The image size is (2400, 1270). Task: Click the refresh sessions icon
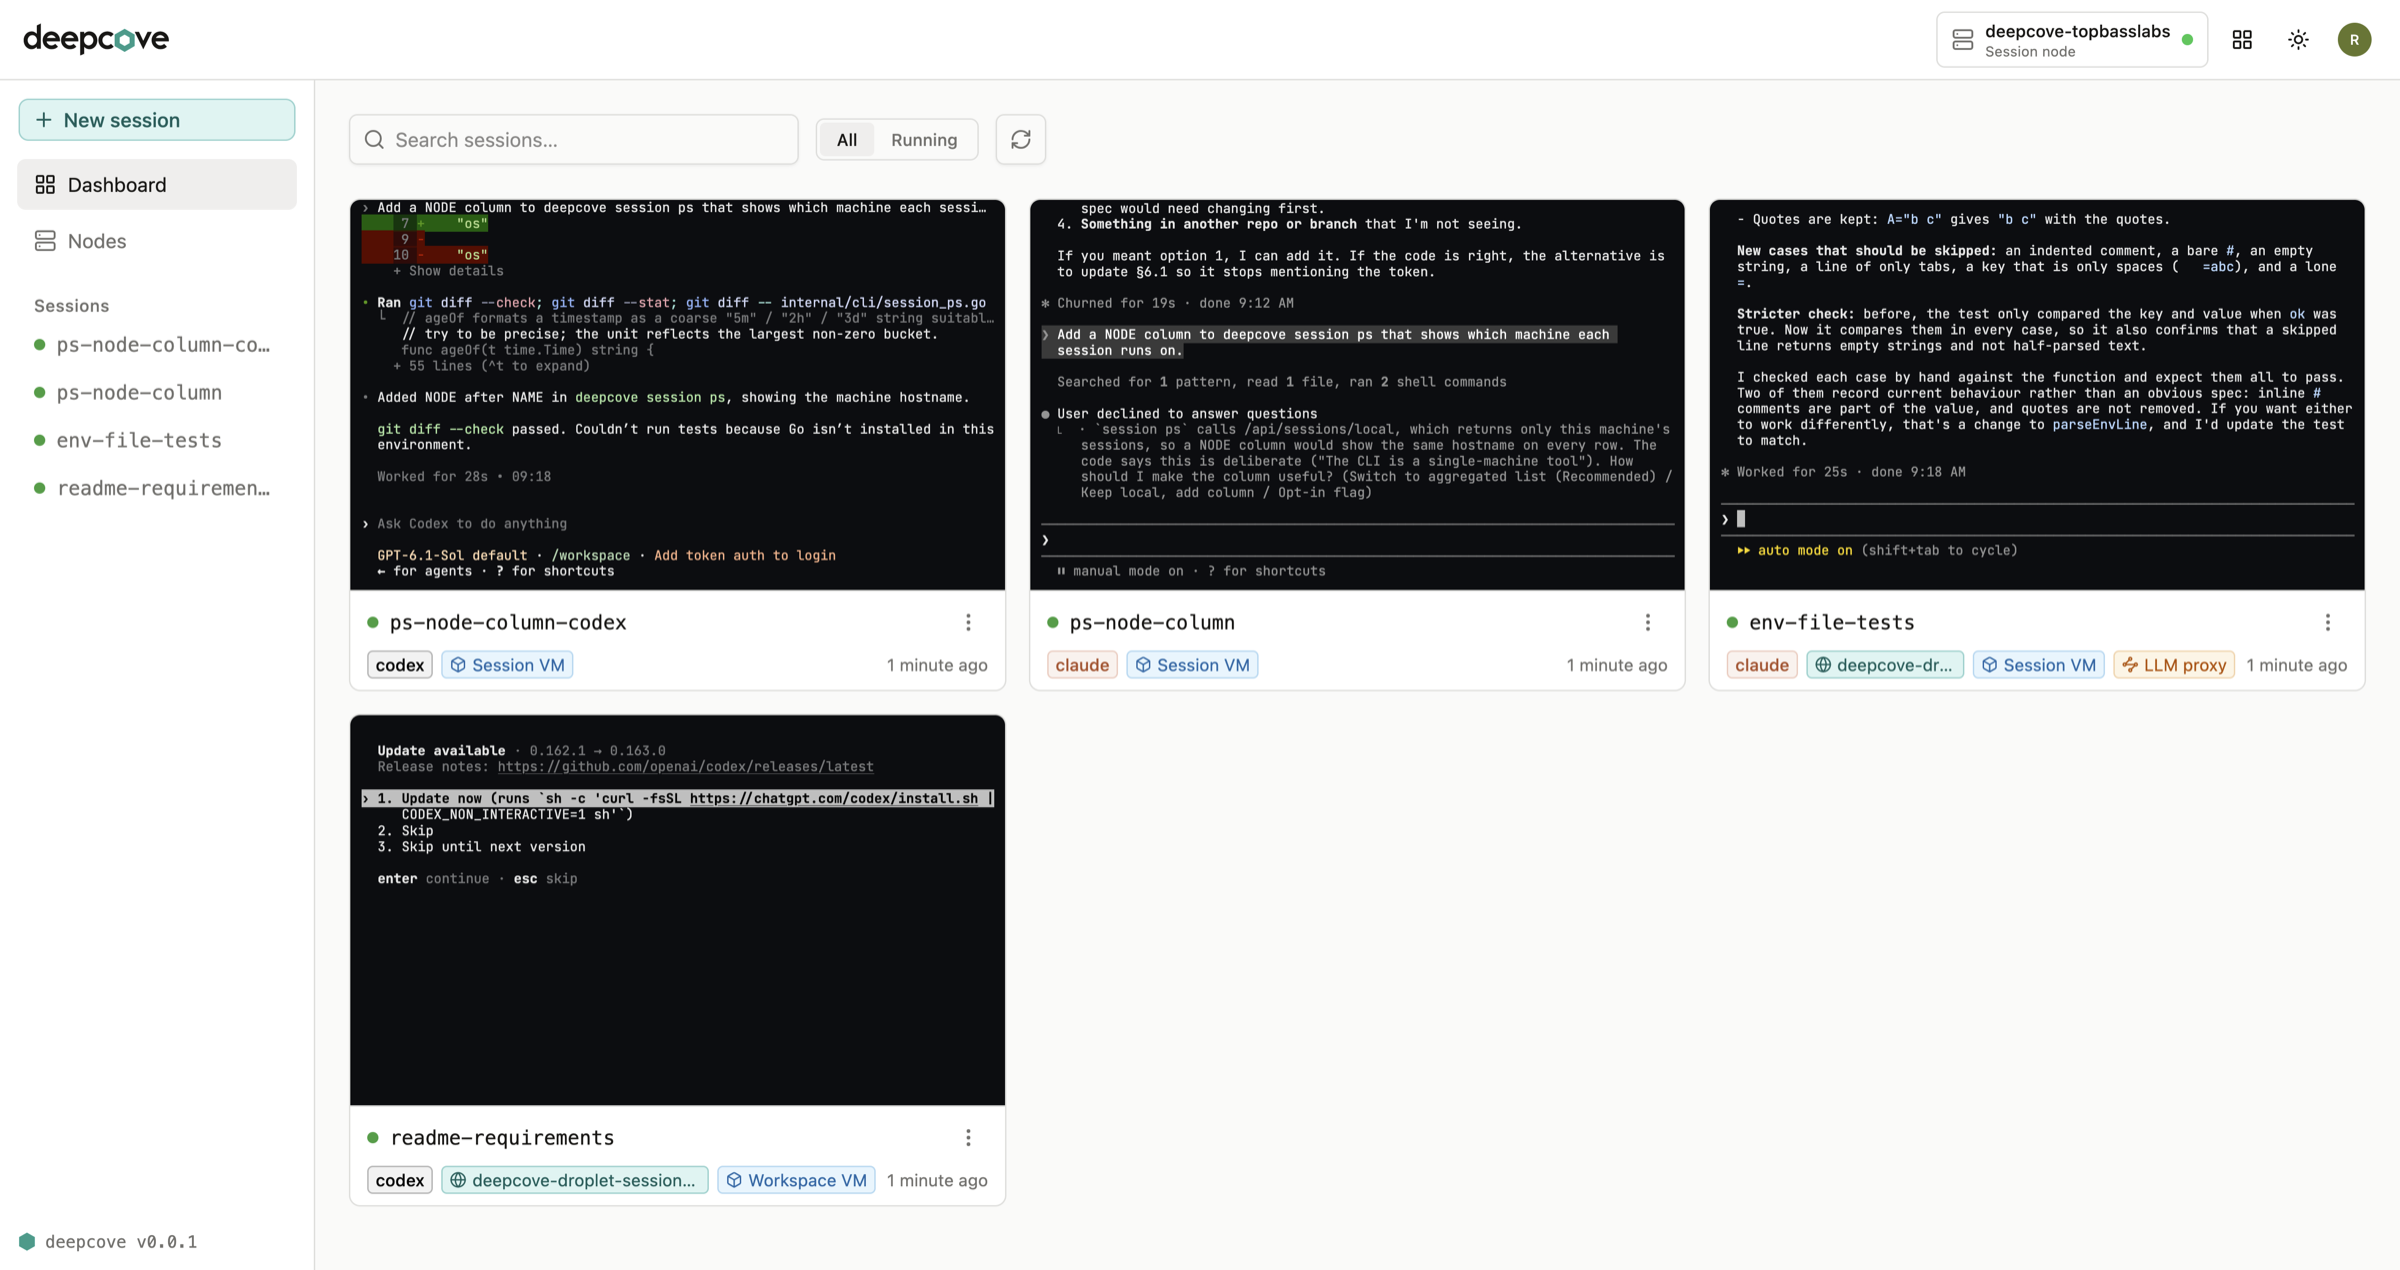(x=1020, y=139)
